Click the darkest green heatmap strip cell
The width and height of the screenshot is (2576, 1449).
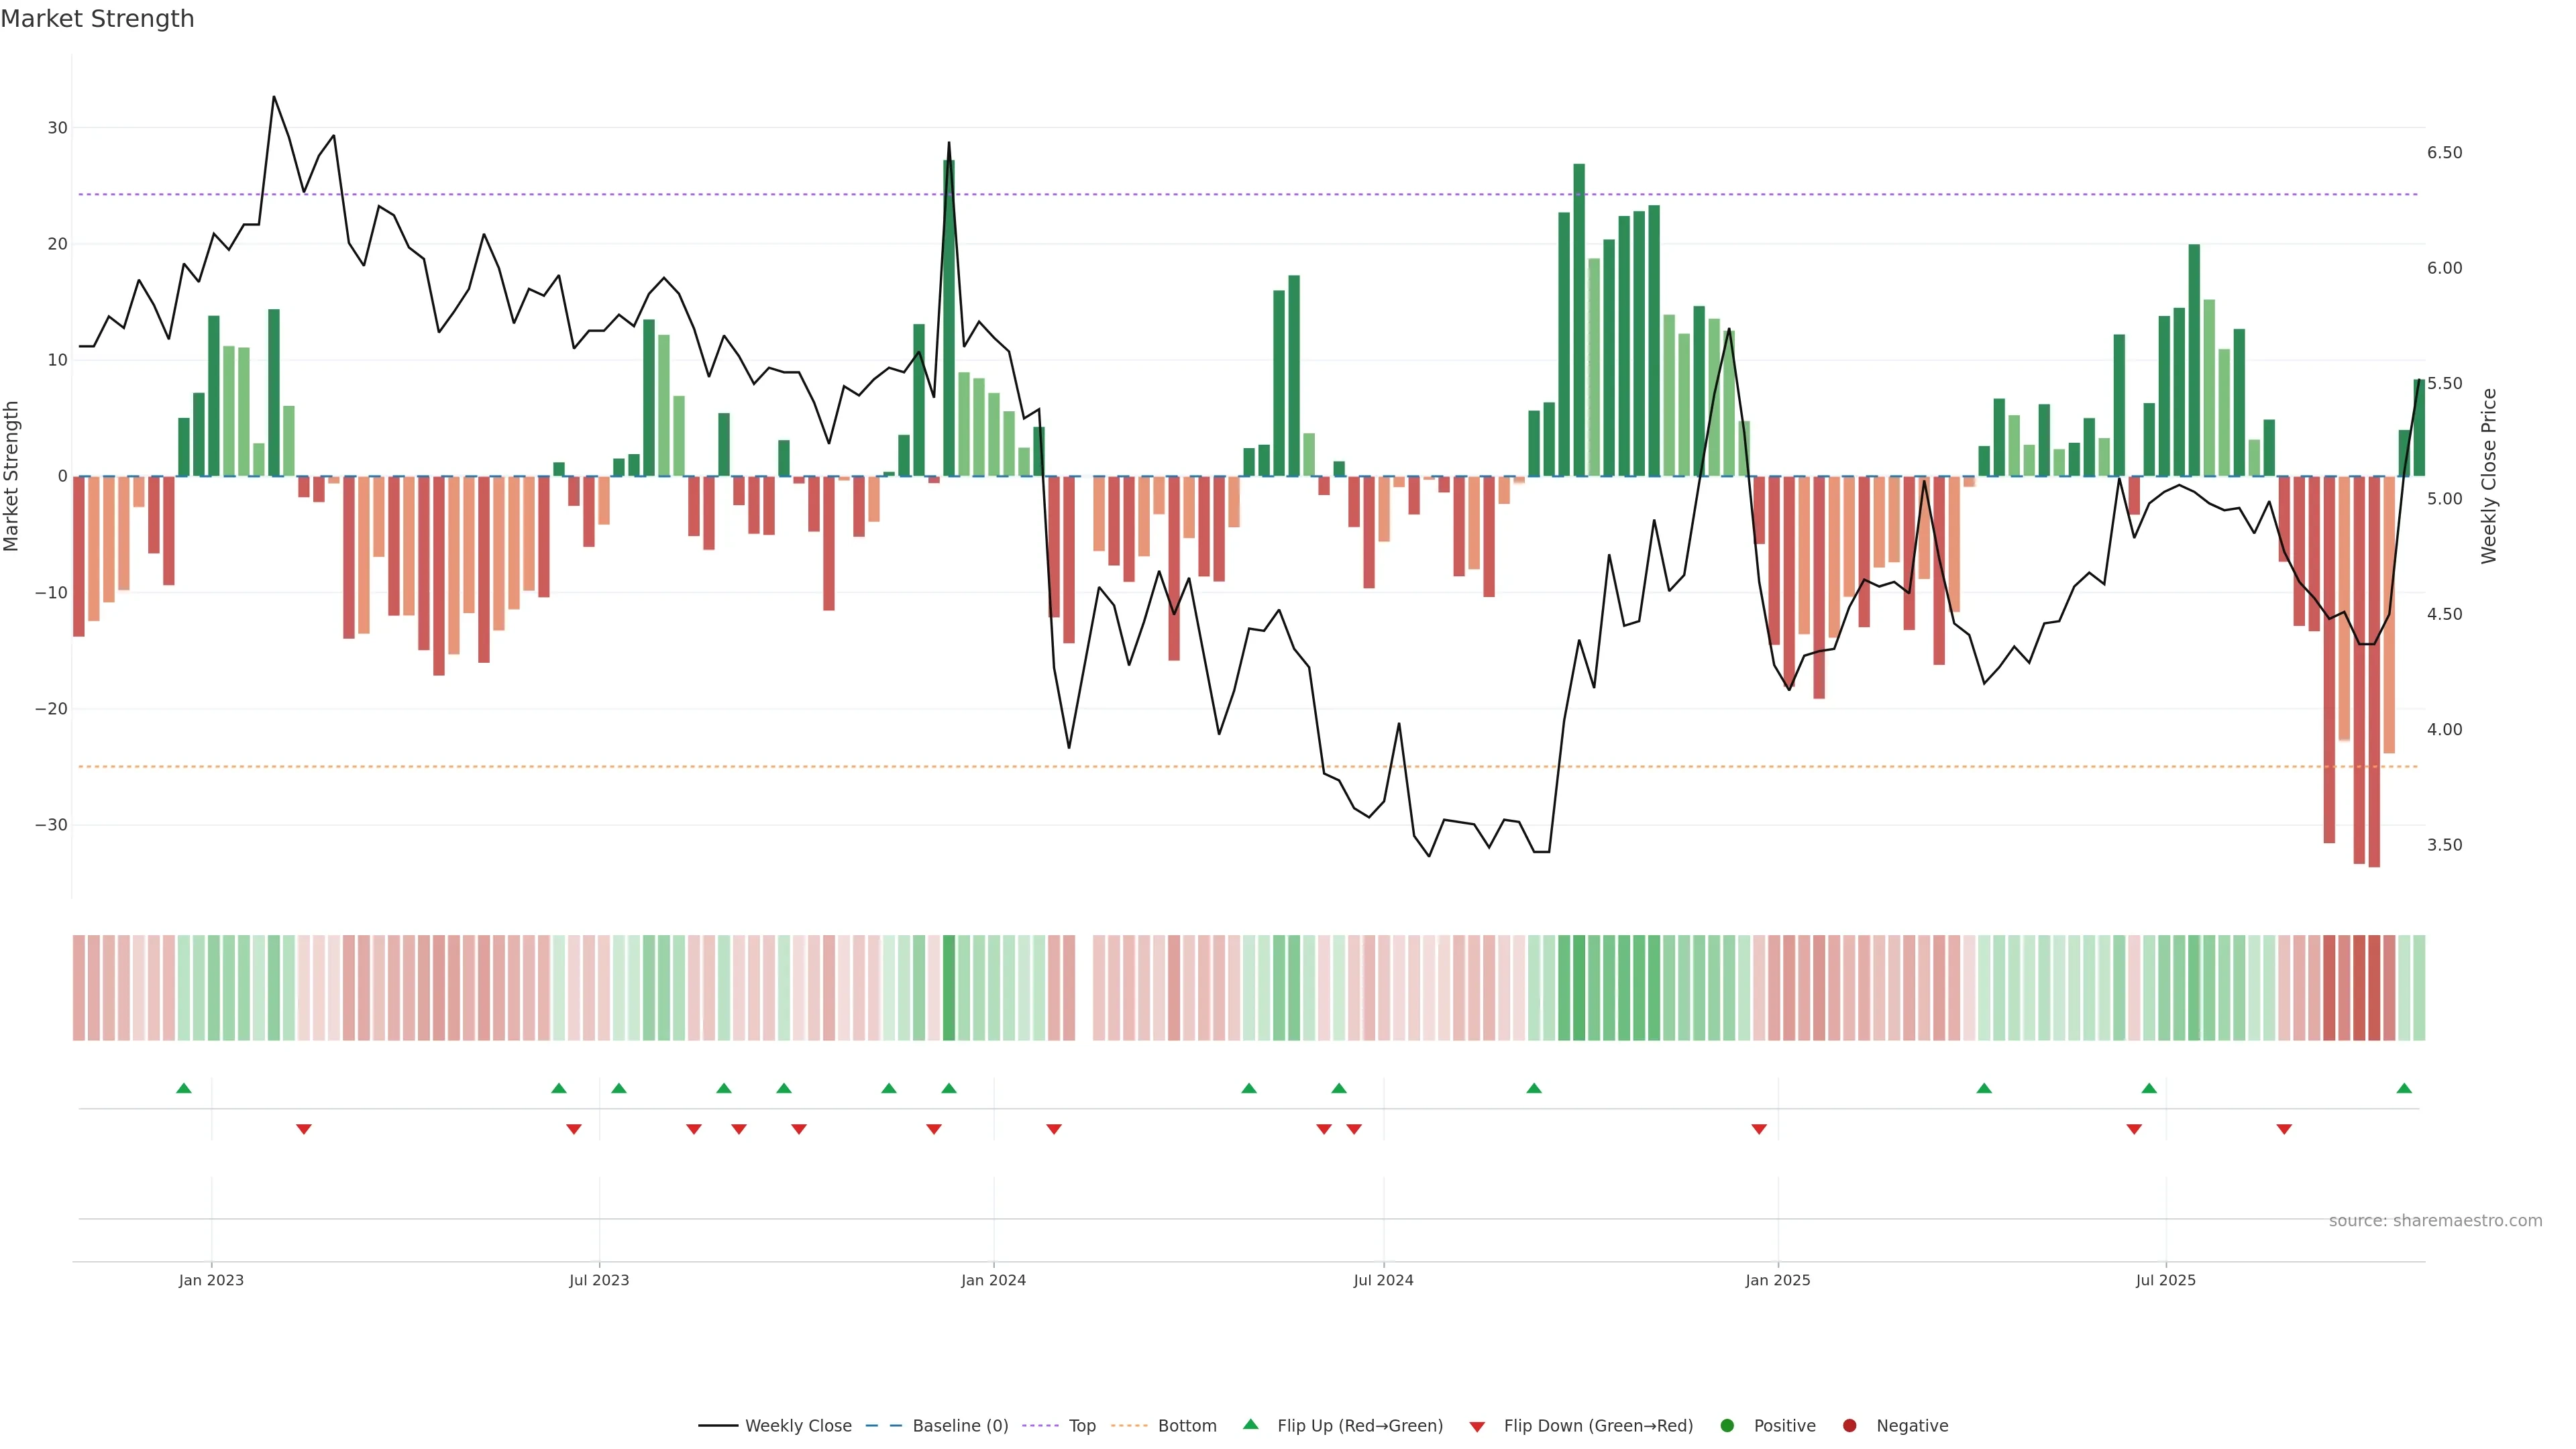point(949,988)
